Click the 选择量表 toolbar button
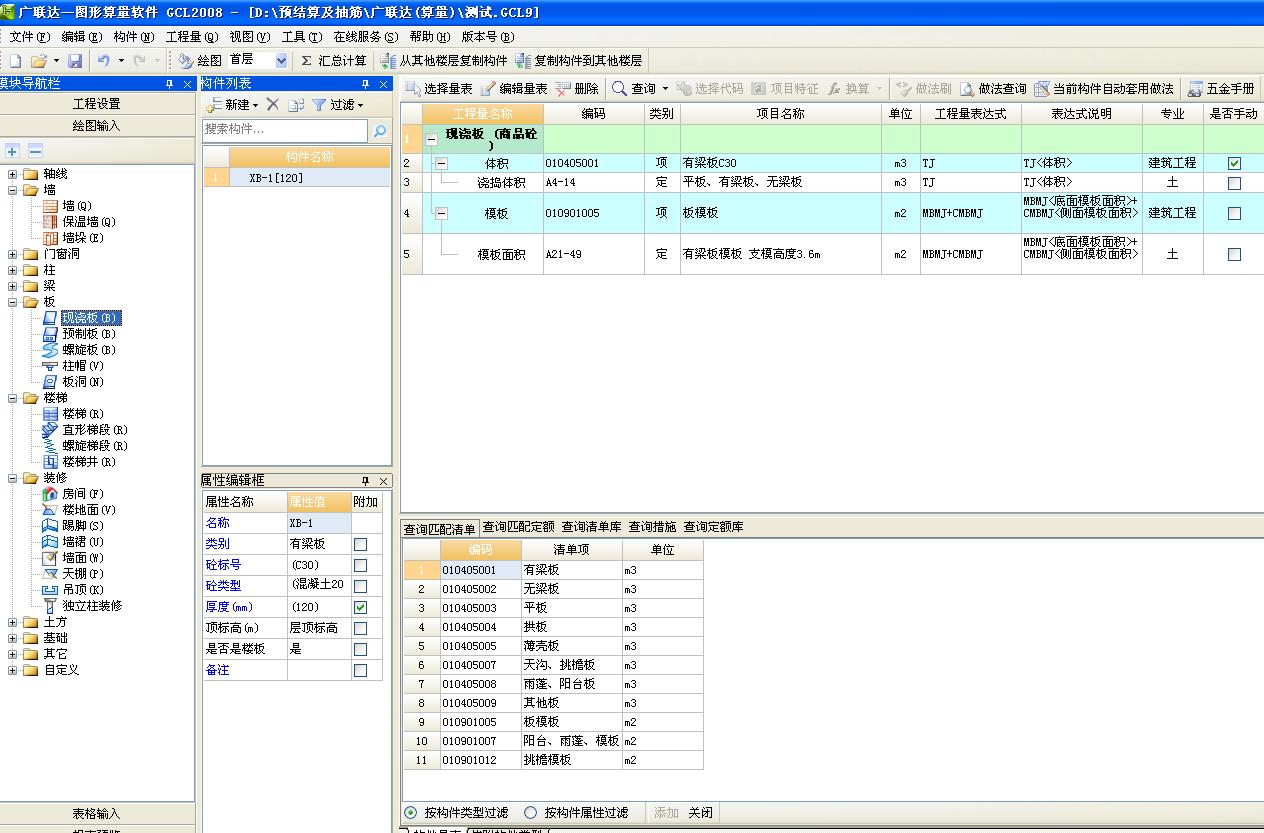The width and height of the screenshot is (1264, 833). (439, 89)
